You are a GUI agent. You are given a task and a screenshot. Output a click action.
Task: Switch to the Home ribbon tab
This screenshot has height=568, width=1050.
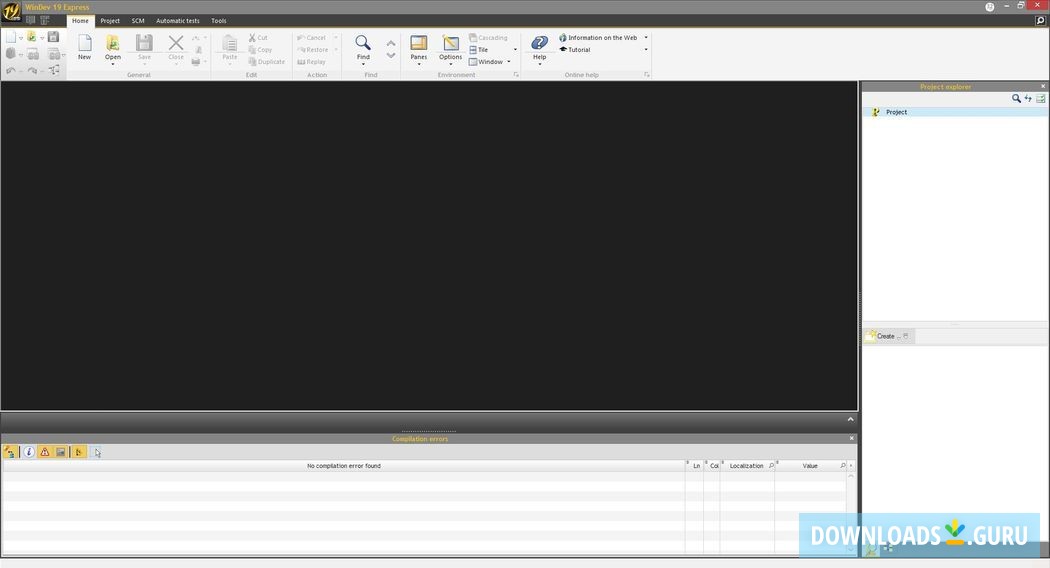point(80,21)
